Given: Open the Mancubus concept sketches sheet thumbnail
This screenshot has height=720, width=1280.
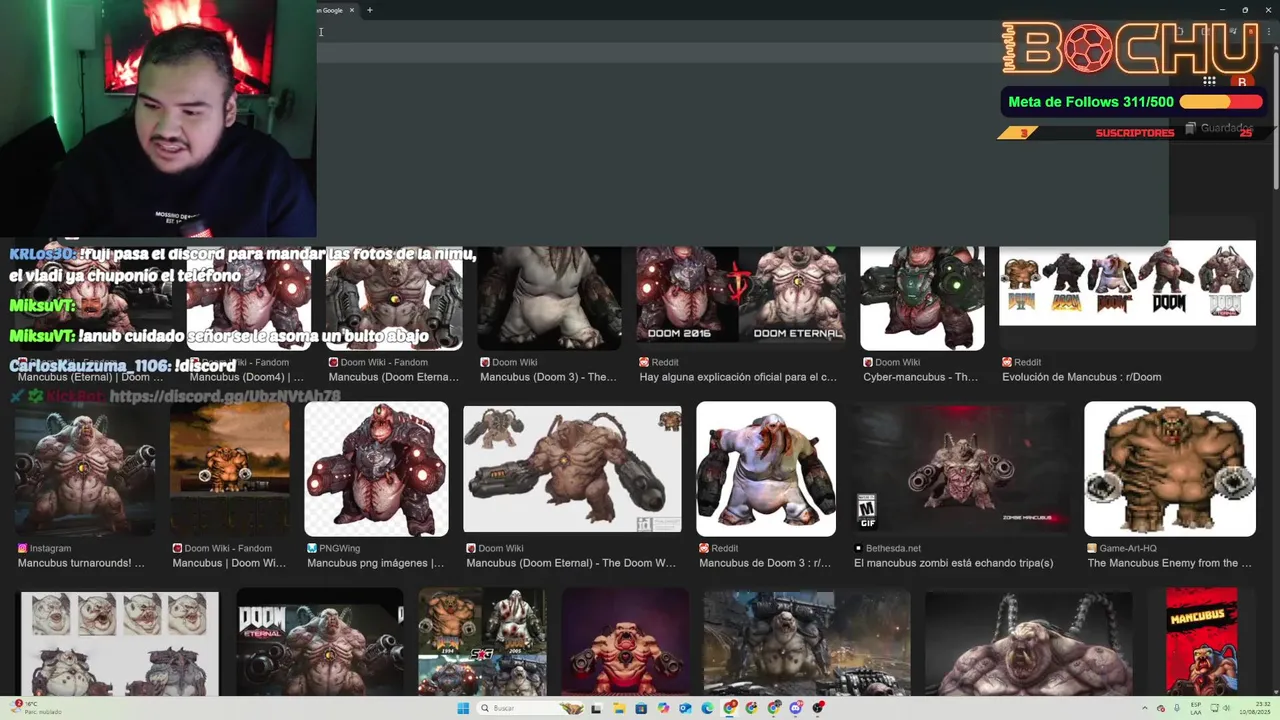Looking at the screenshot, I should click(x=119, y=643).
